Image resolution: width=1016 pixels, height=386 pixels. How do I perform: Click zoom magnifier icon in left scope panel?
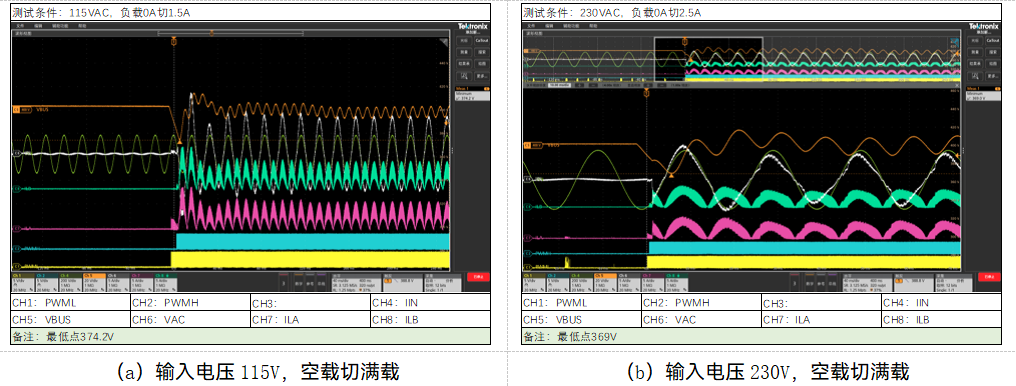(465, 76)
